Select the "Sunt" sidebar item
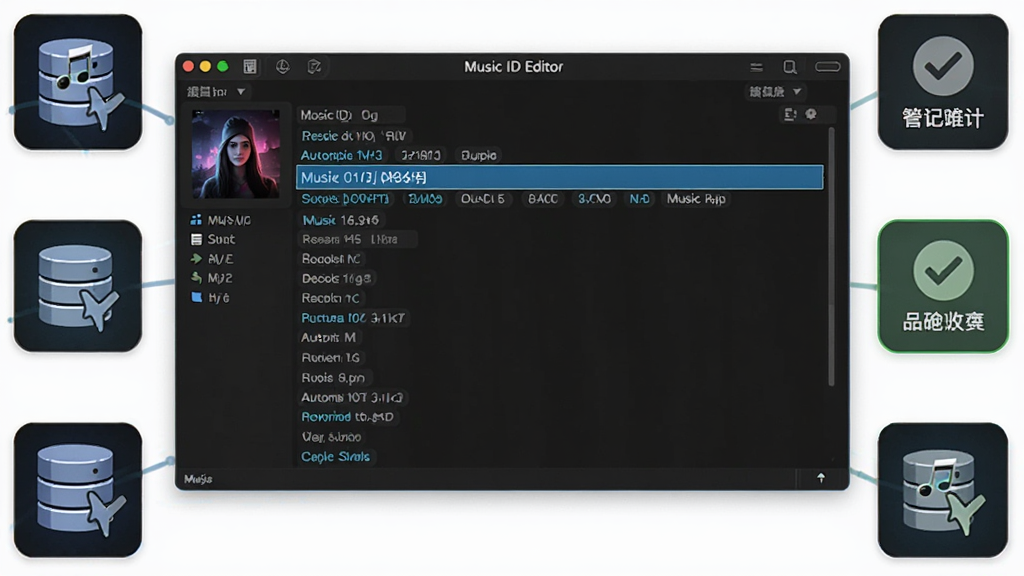This screenshot has height=576, width=1024. click(221, 239)
